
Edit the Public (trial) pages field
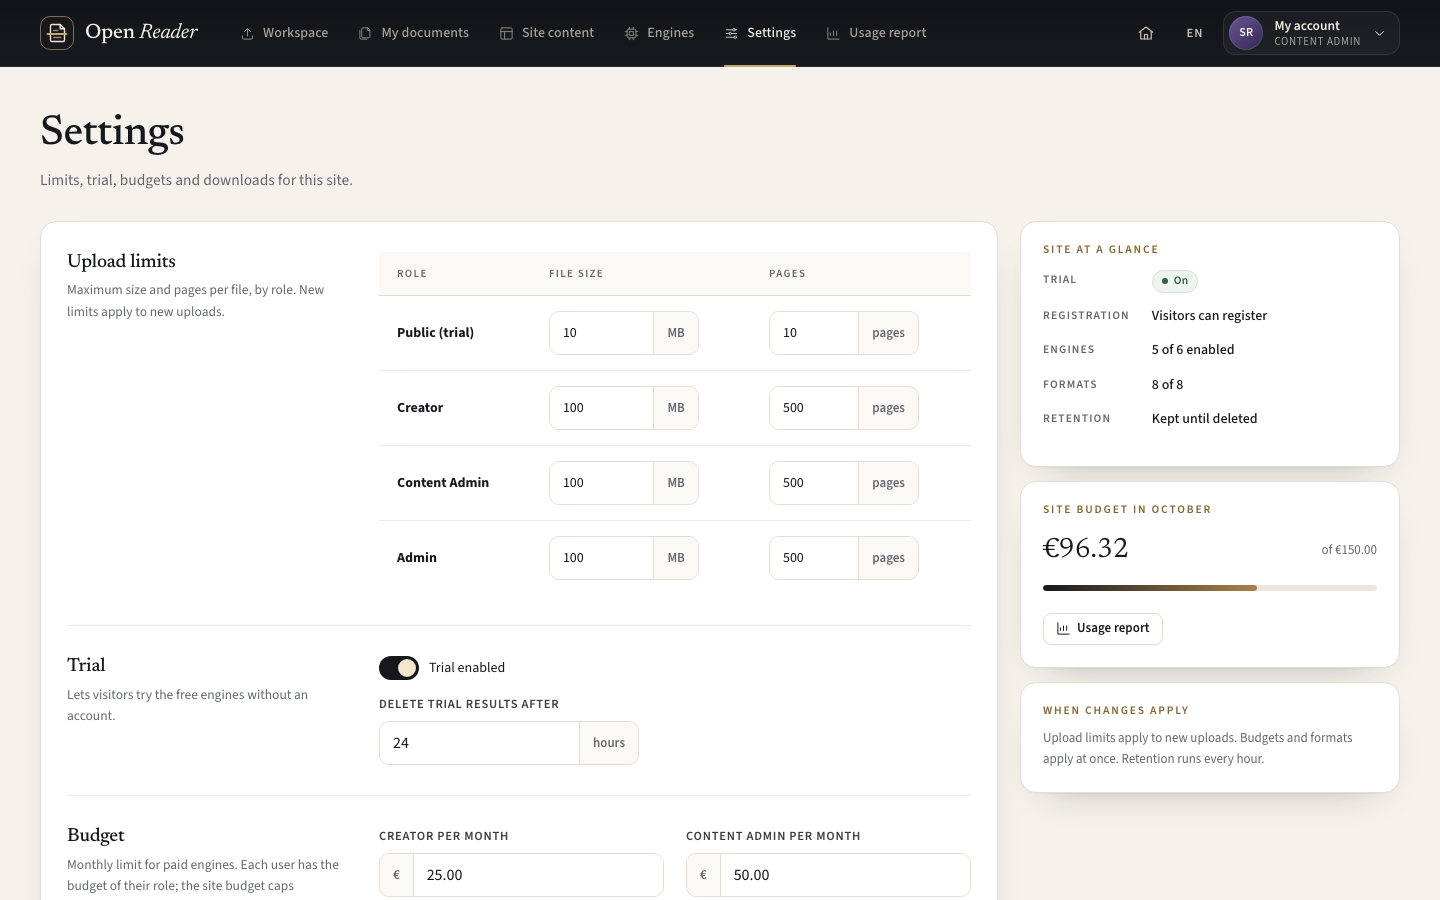click(814, 333)
